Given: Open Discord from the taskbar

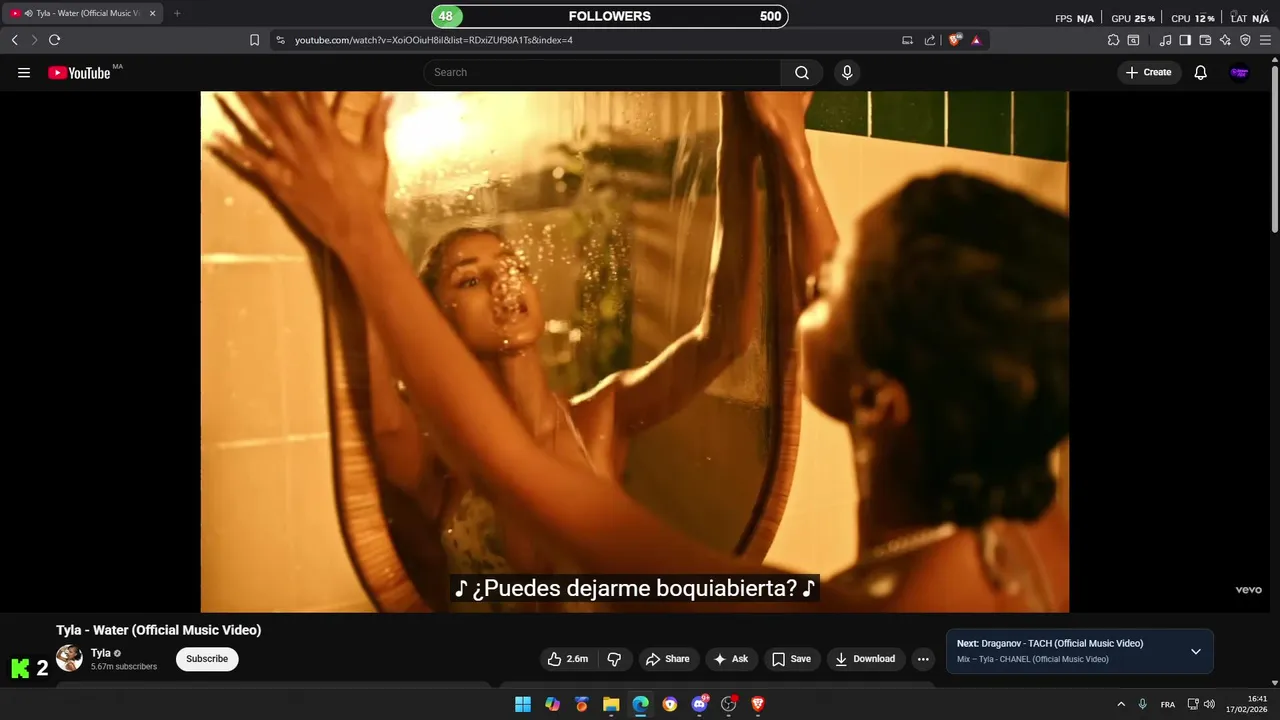Looking at the screenshot, I should [699, 704].
